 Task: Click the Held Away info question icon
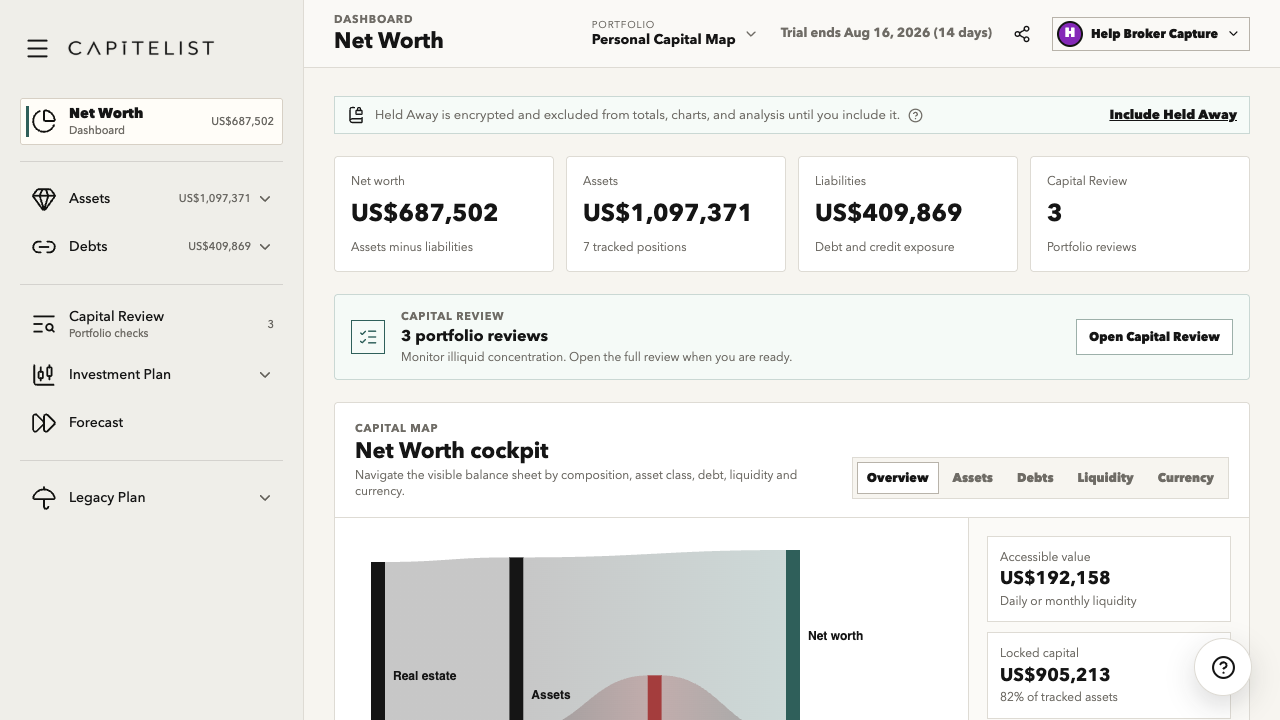pyautogui.click(x=915, y=115)
